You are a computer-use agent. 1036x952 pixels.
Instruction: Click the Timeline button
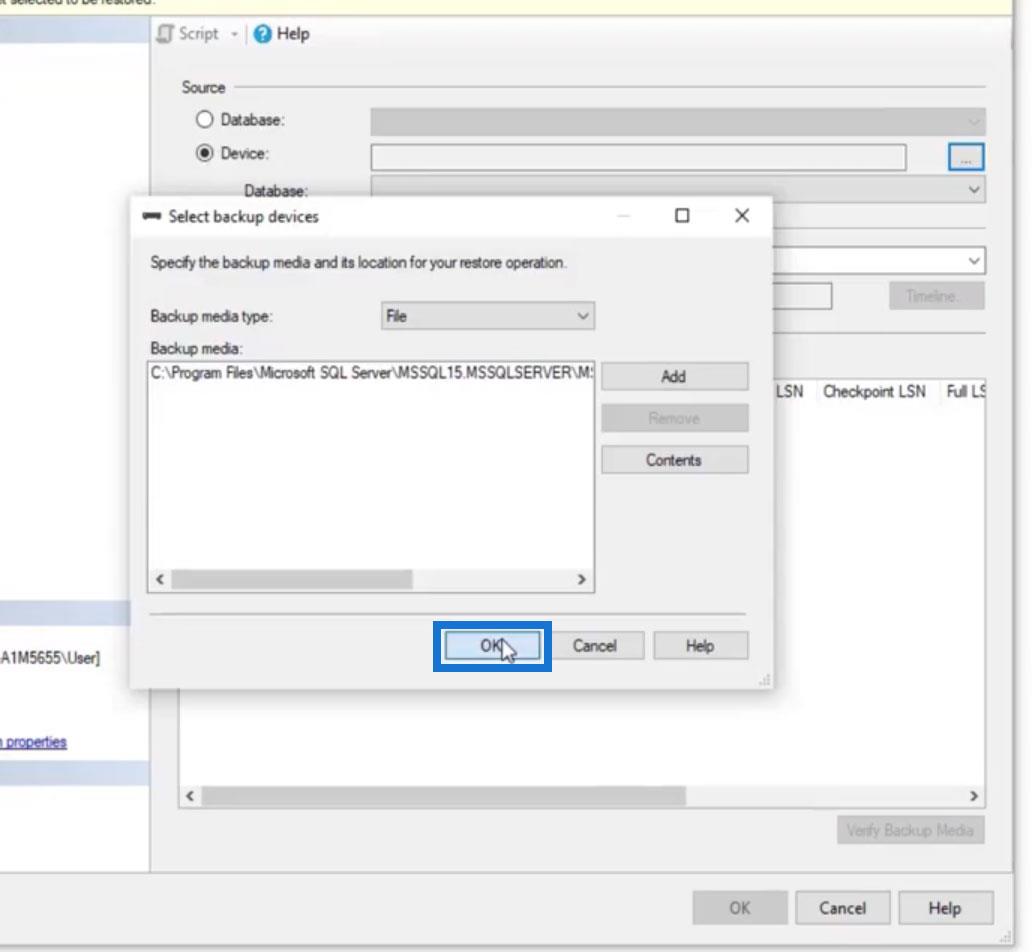click(936, 296)
